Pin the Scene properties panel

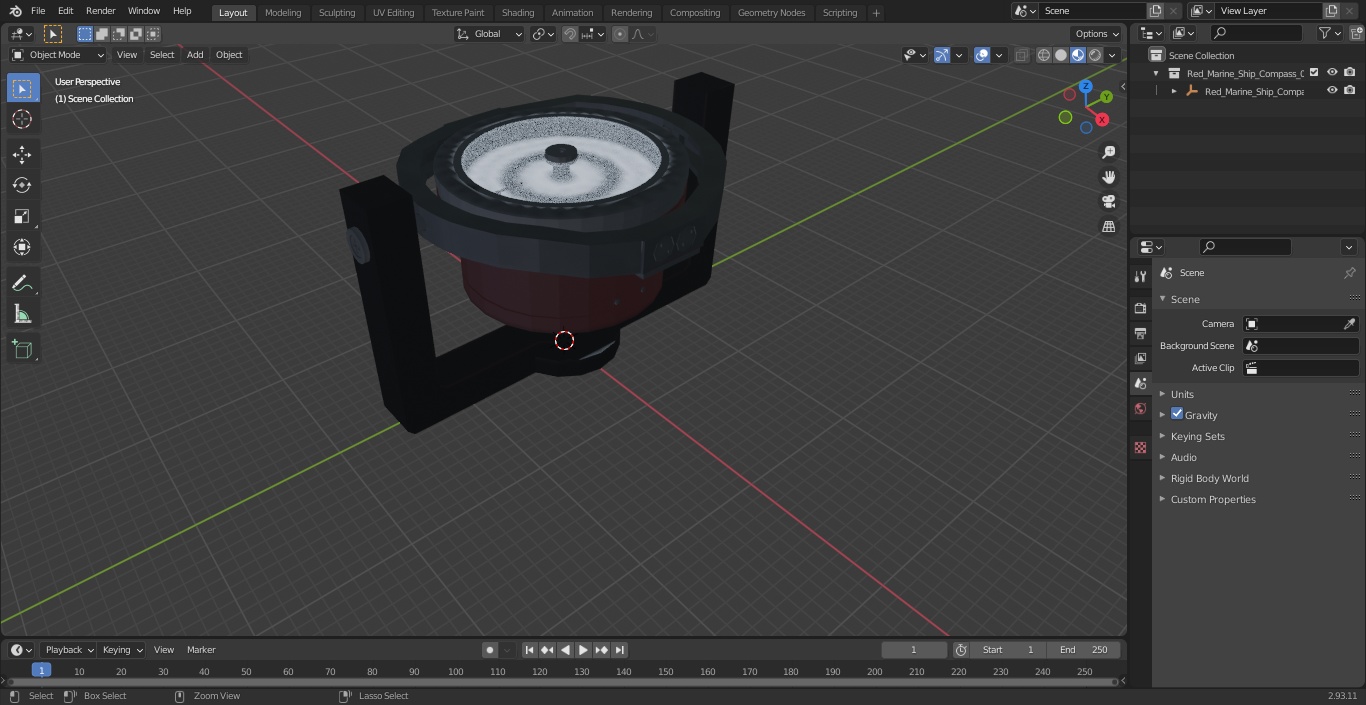pyautogui.click(x=1349, y=273)
